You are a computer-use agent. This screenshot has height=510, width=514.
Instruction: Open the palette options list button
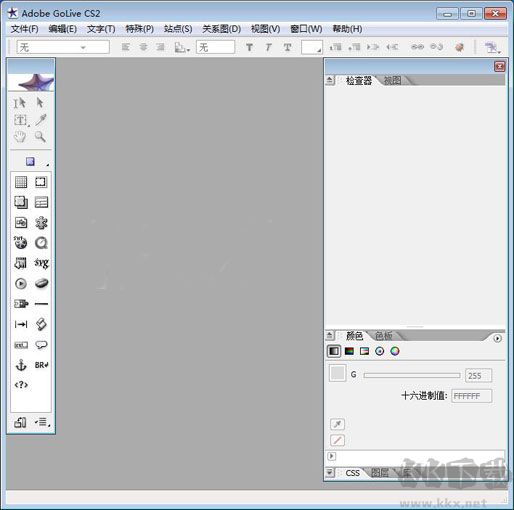[x=43, y=422]
